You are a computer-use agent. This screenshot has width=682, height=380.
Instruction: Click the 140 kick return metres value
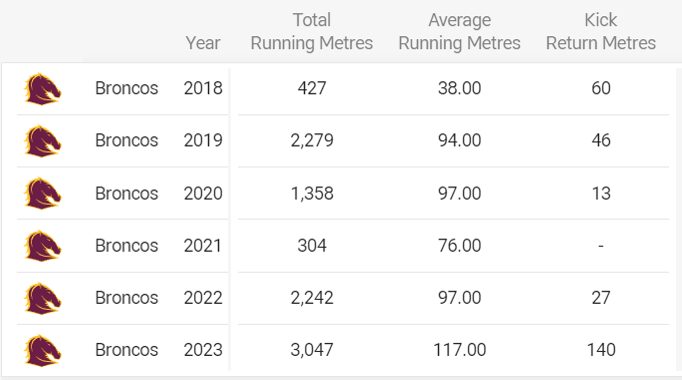pyautogui.click(x=601, y=350)
